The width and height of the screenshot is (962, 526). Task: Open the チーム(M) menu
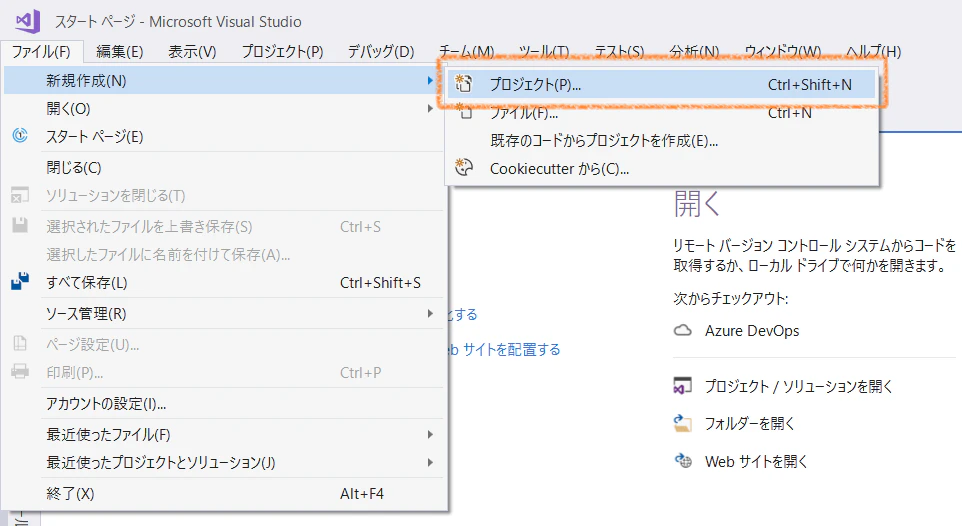[466, 52]
